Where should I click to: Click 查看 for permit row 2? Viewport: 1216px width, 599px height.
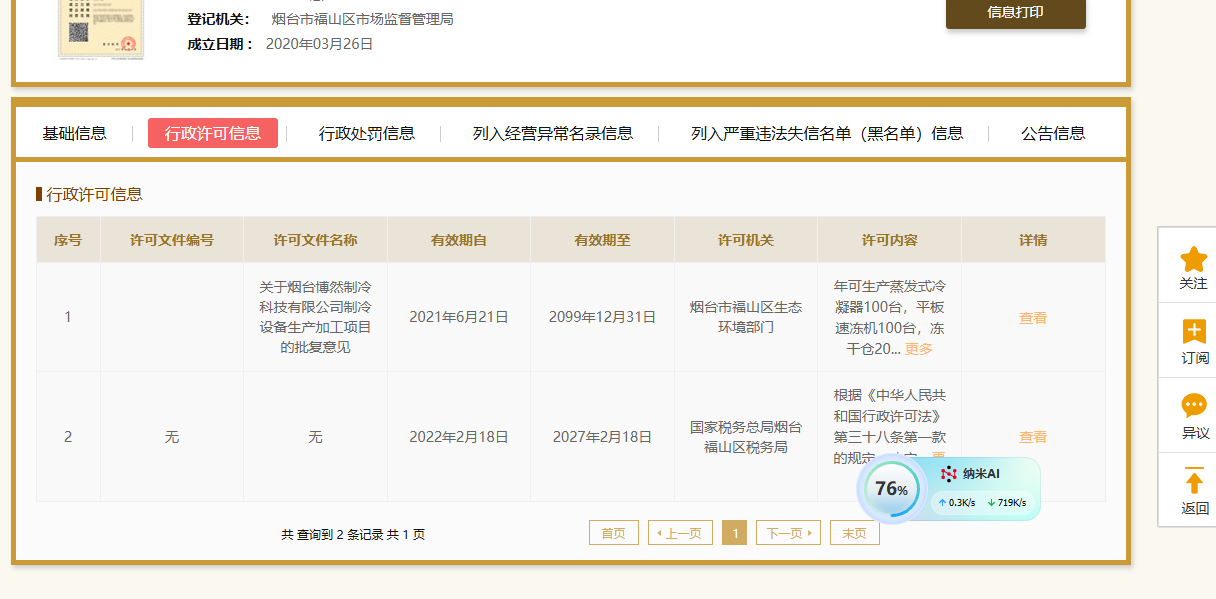pos(1033,437)
